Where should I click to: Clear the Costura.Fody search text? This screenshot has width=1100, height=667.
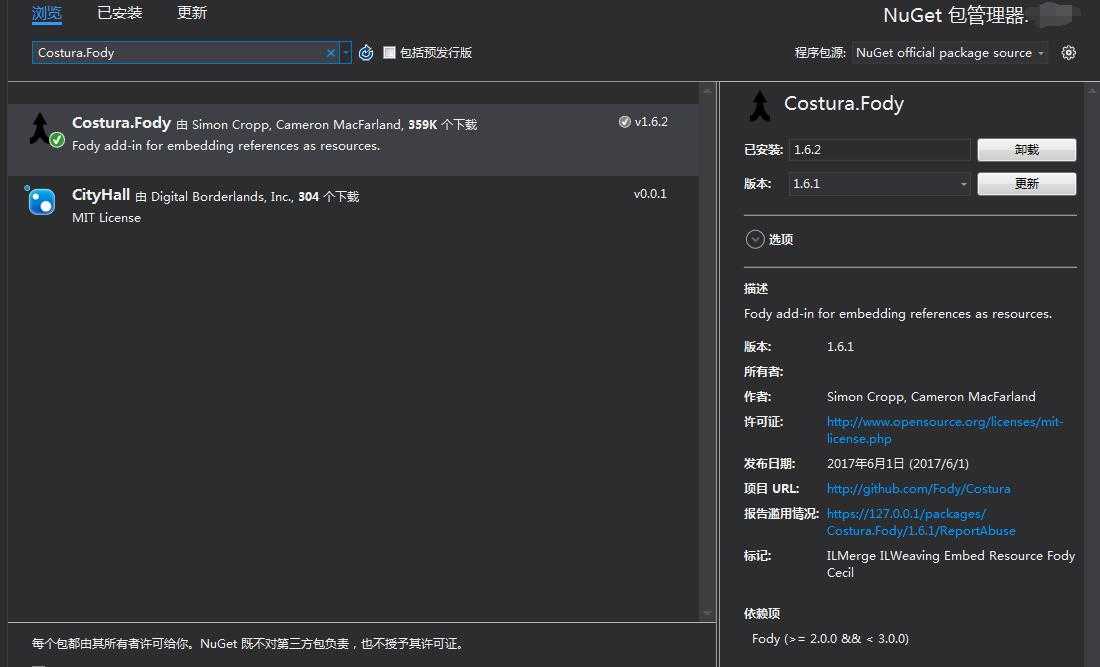pos(330,53)
